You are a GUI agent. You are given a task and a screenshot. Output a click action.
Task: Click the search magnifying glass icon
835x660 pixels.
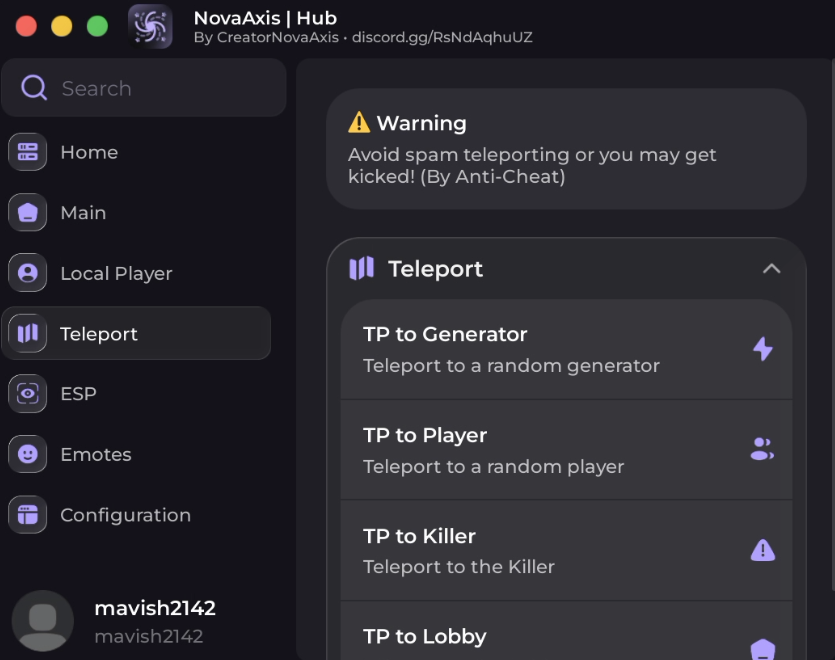click(34, 88)
